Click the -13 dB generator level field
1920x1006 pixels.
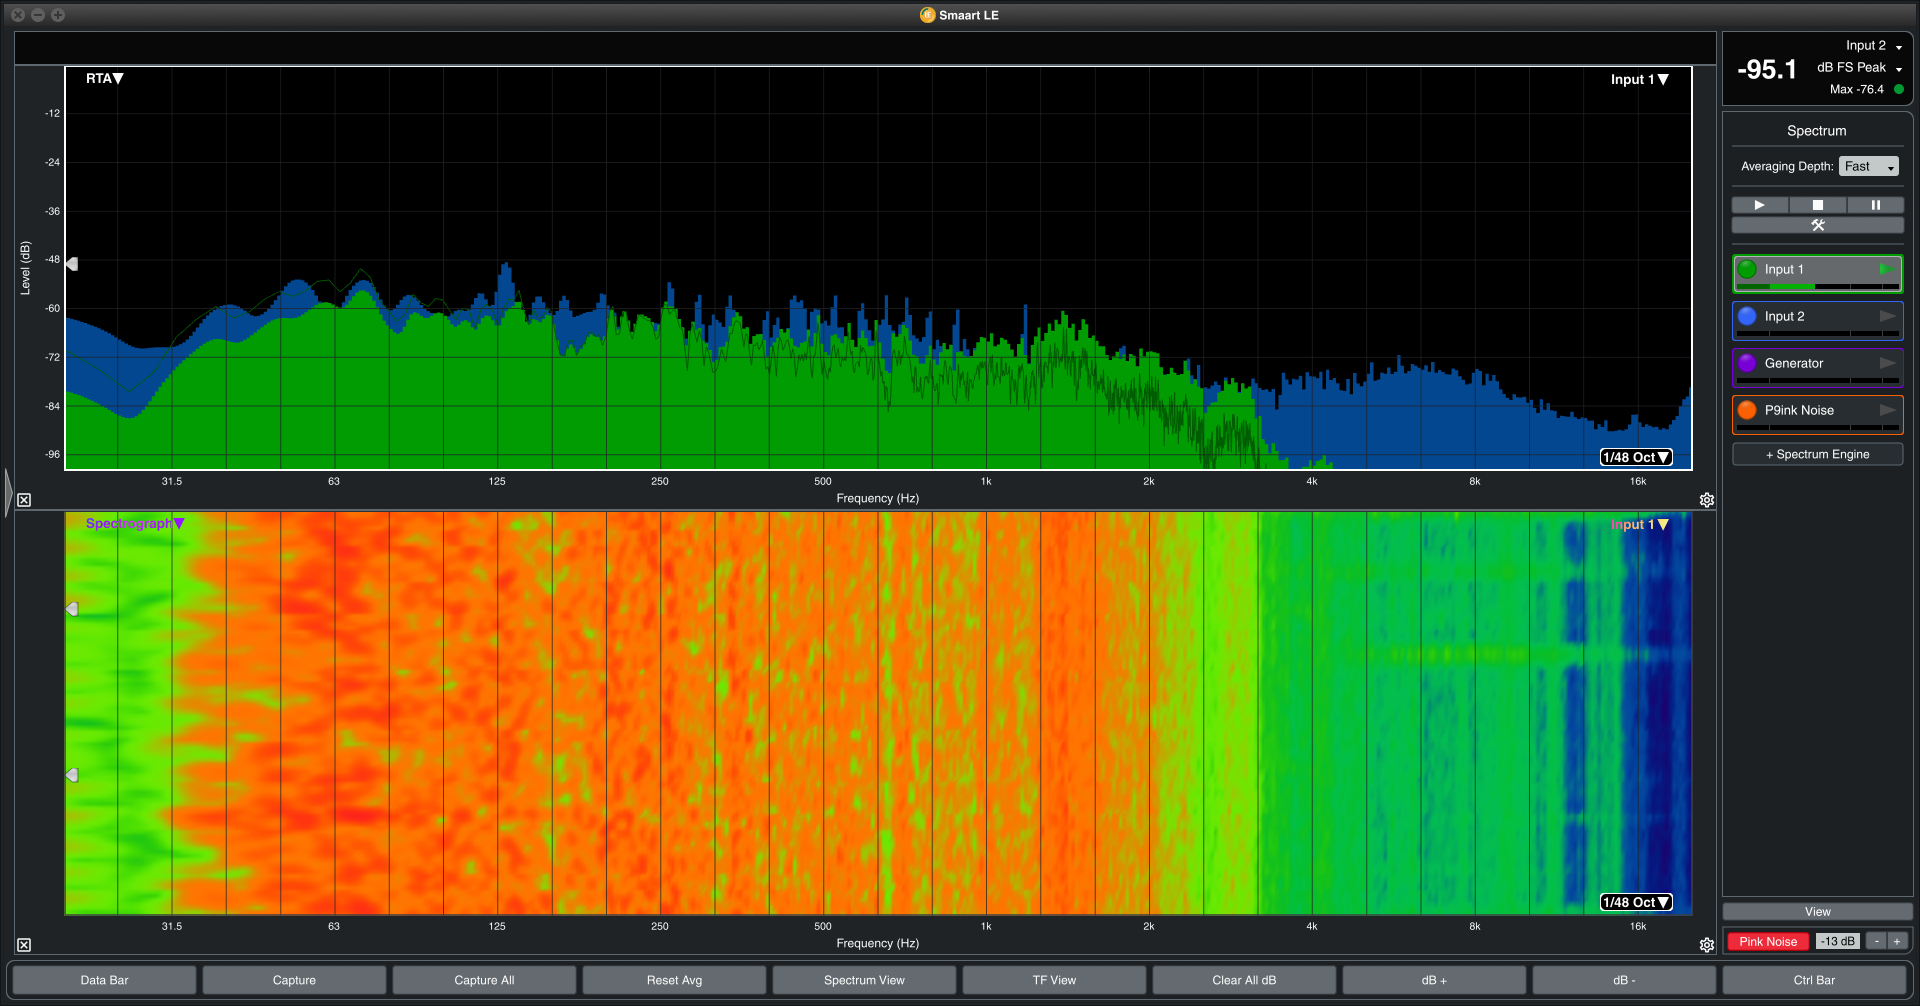point(1838,941)
